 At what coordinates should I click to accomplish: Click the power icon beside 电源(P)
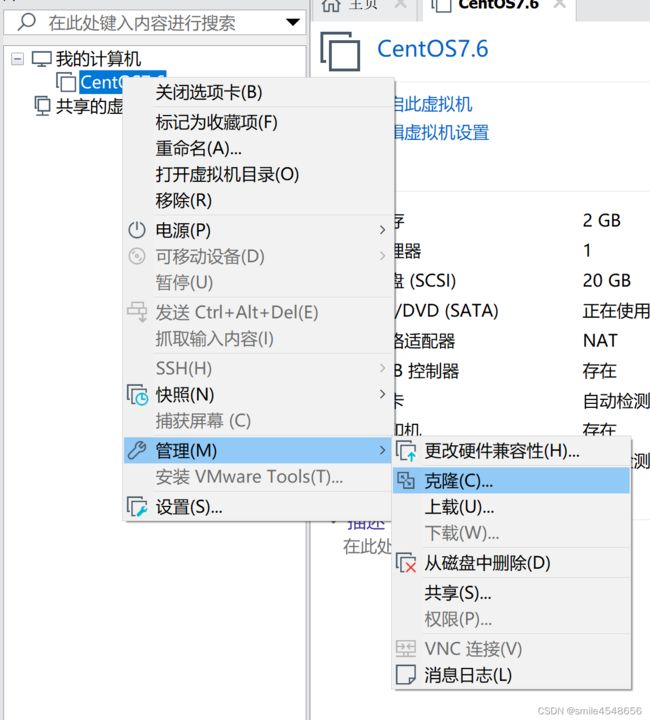pyautogui.click(x=137, y=230)
